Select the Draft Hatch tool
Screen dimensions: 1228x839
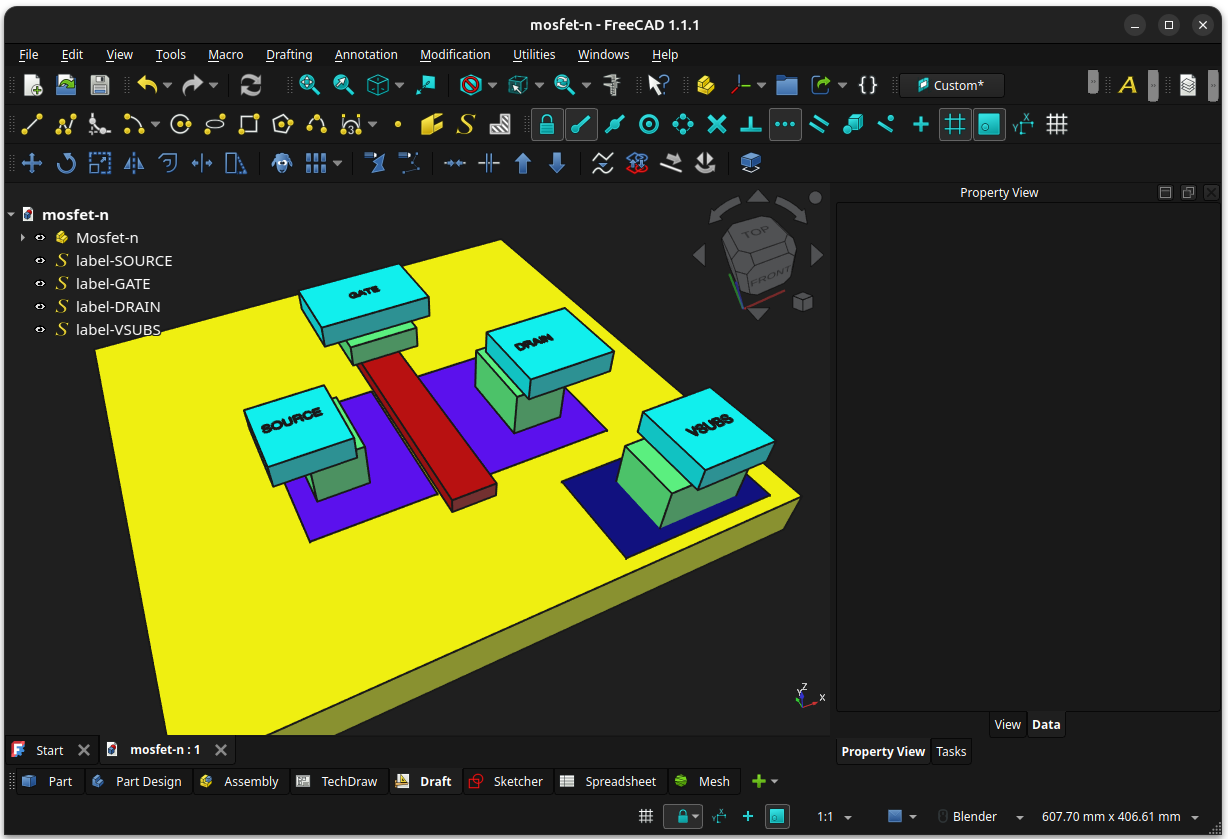pos(500,124)
